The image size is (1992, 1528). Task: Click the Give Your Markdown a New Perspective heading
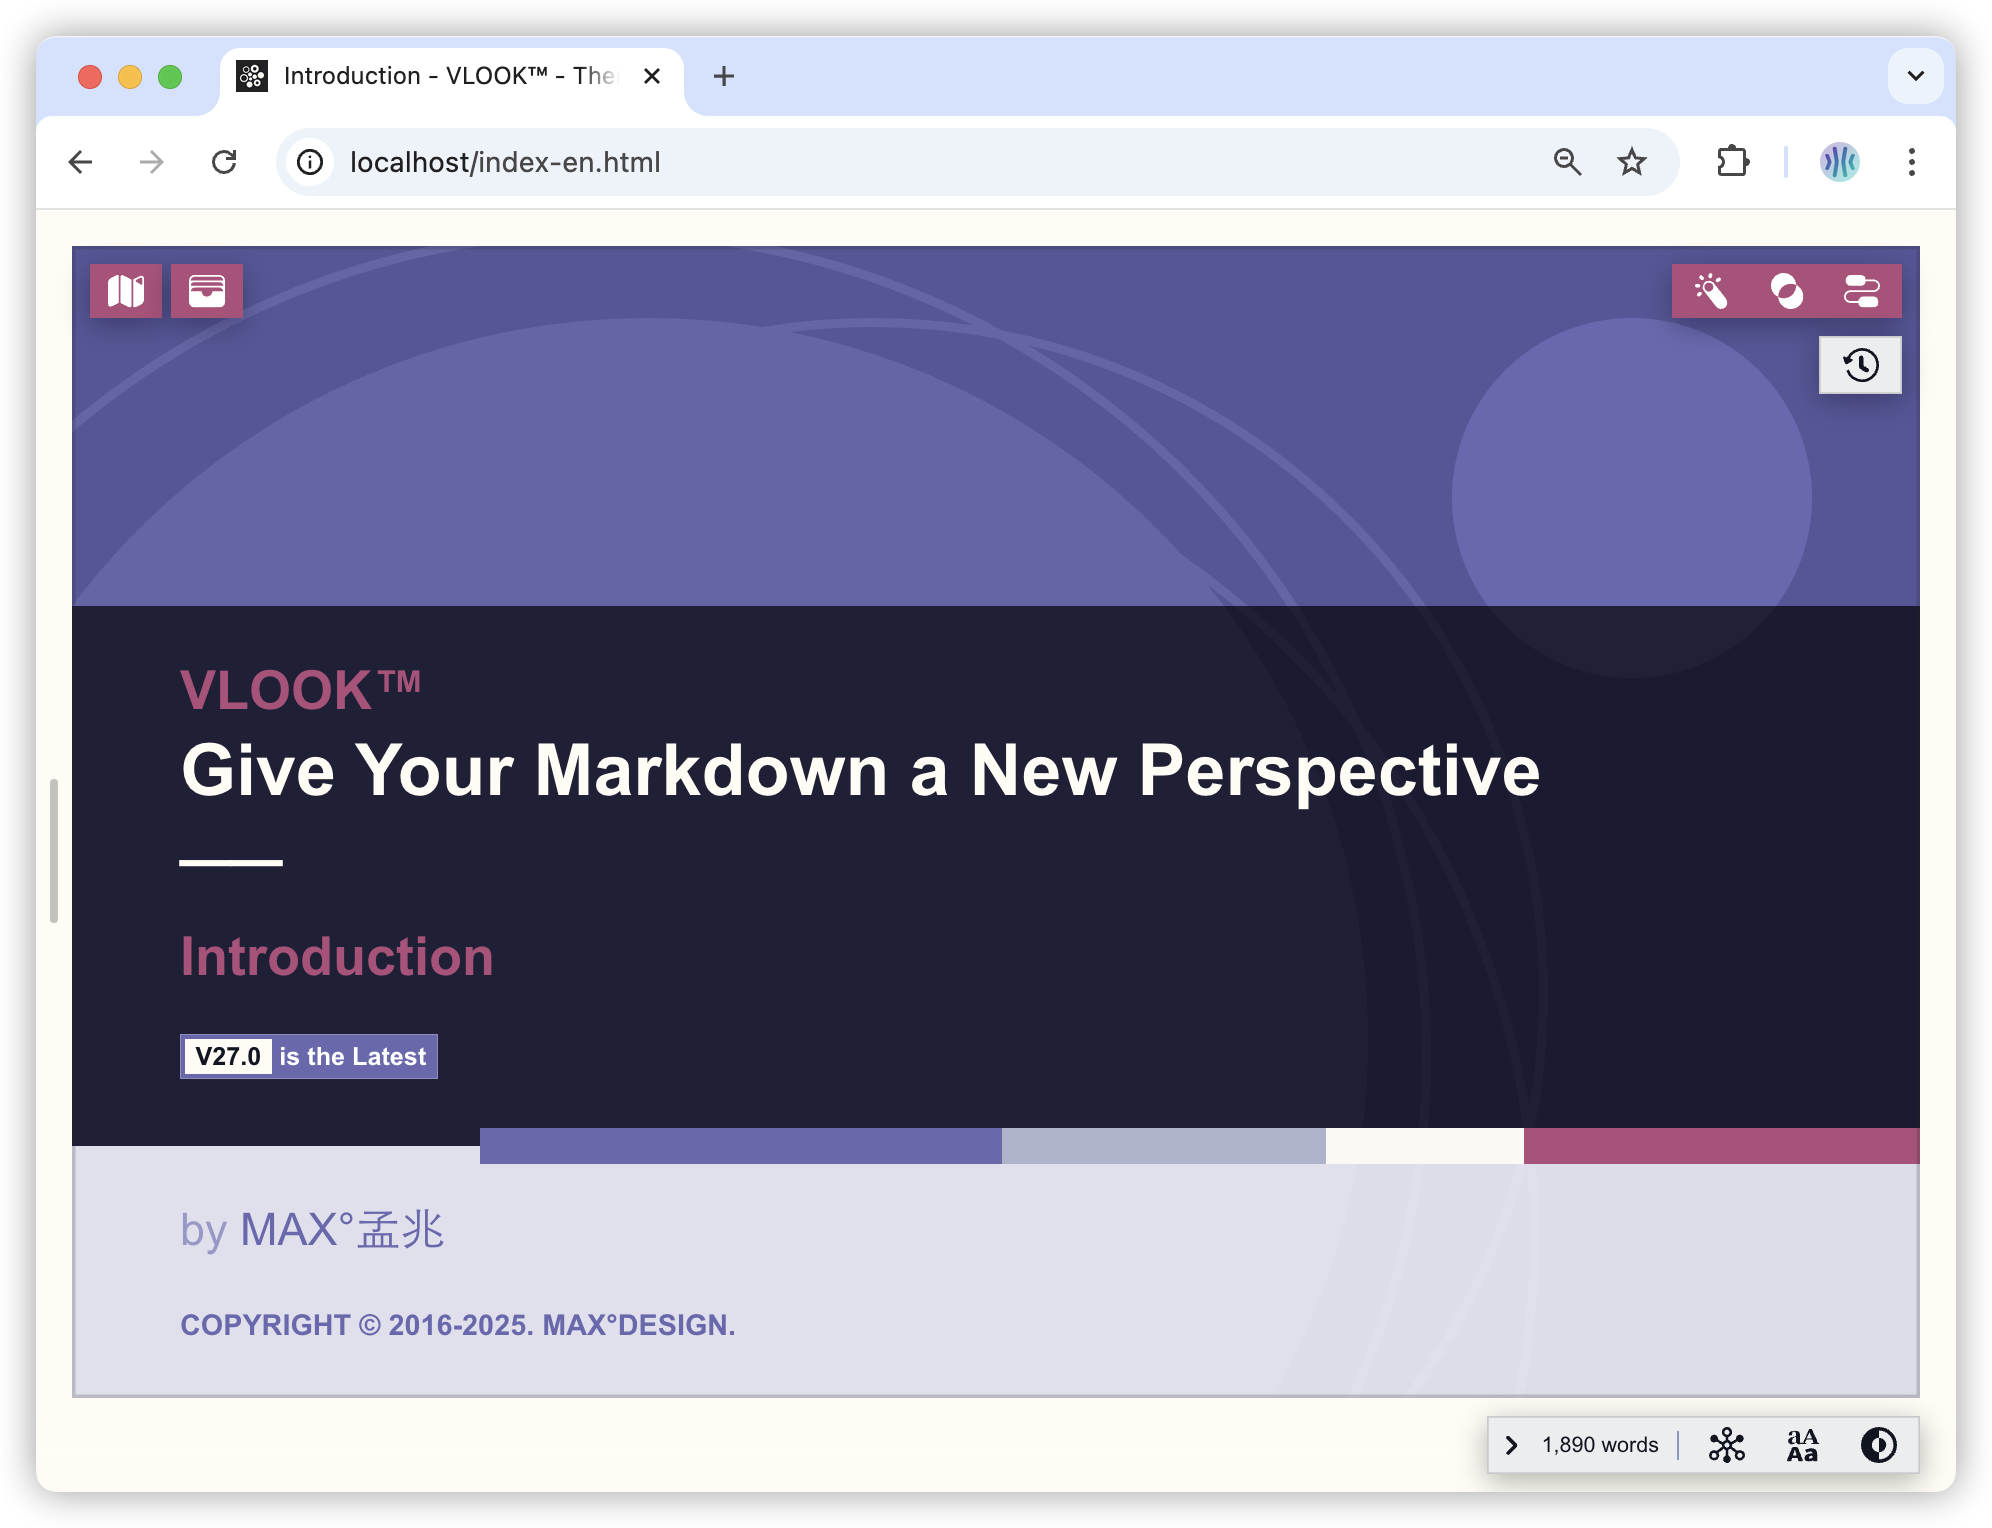pos(860,771)
